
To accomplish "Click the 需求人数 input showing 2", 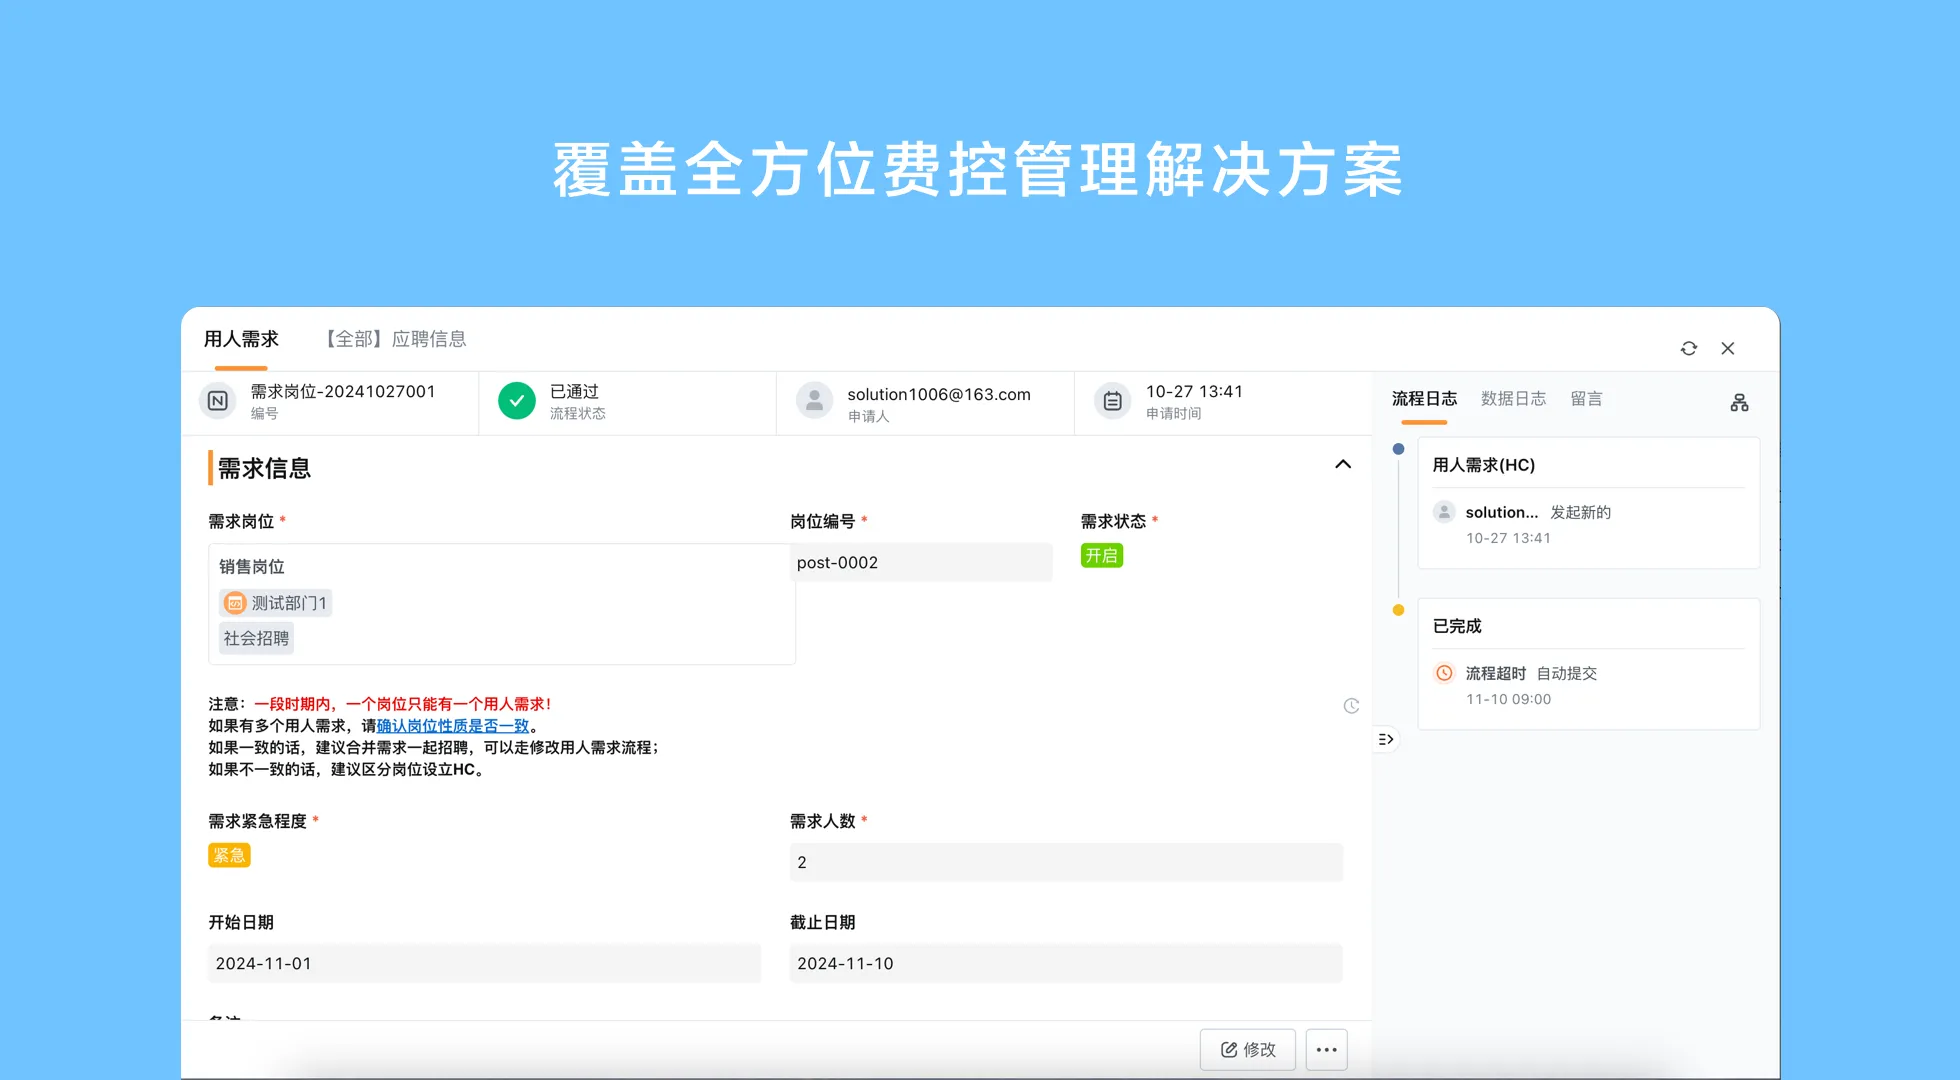I will (1065, 861).
